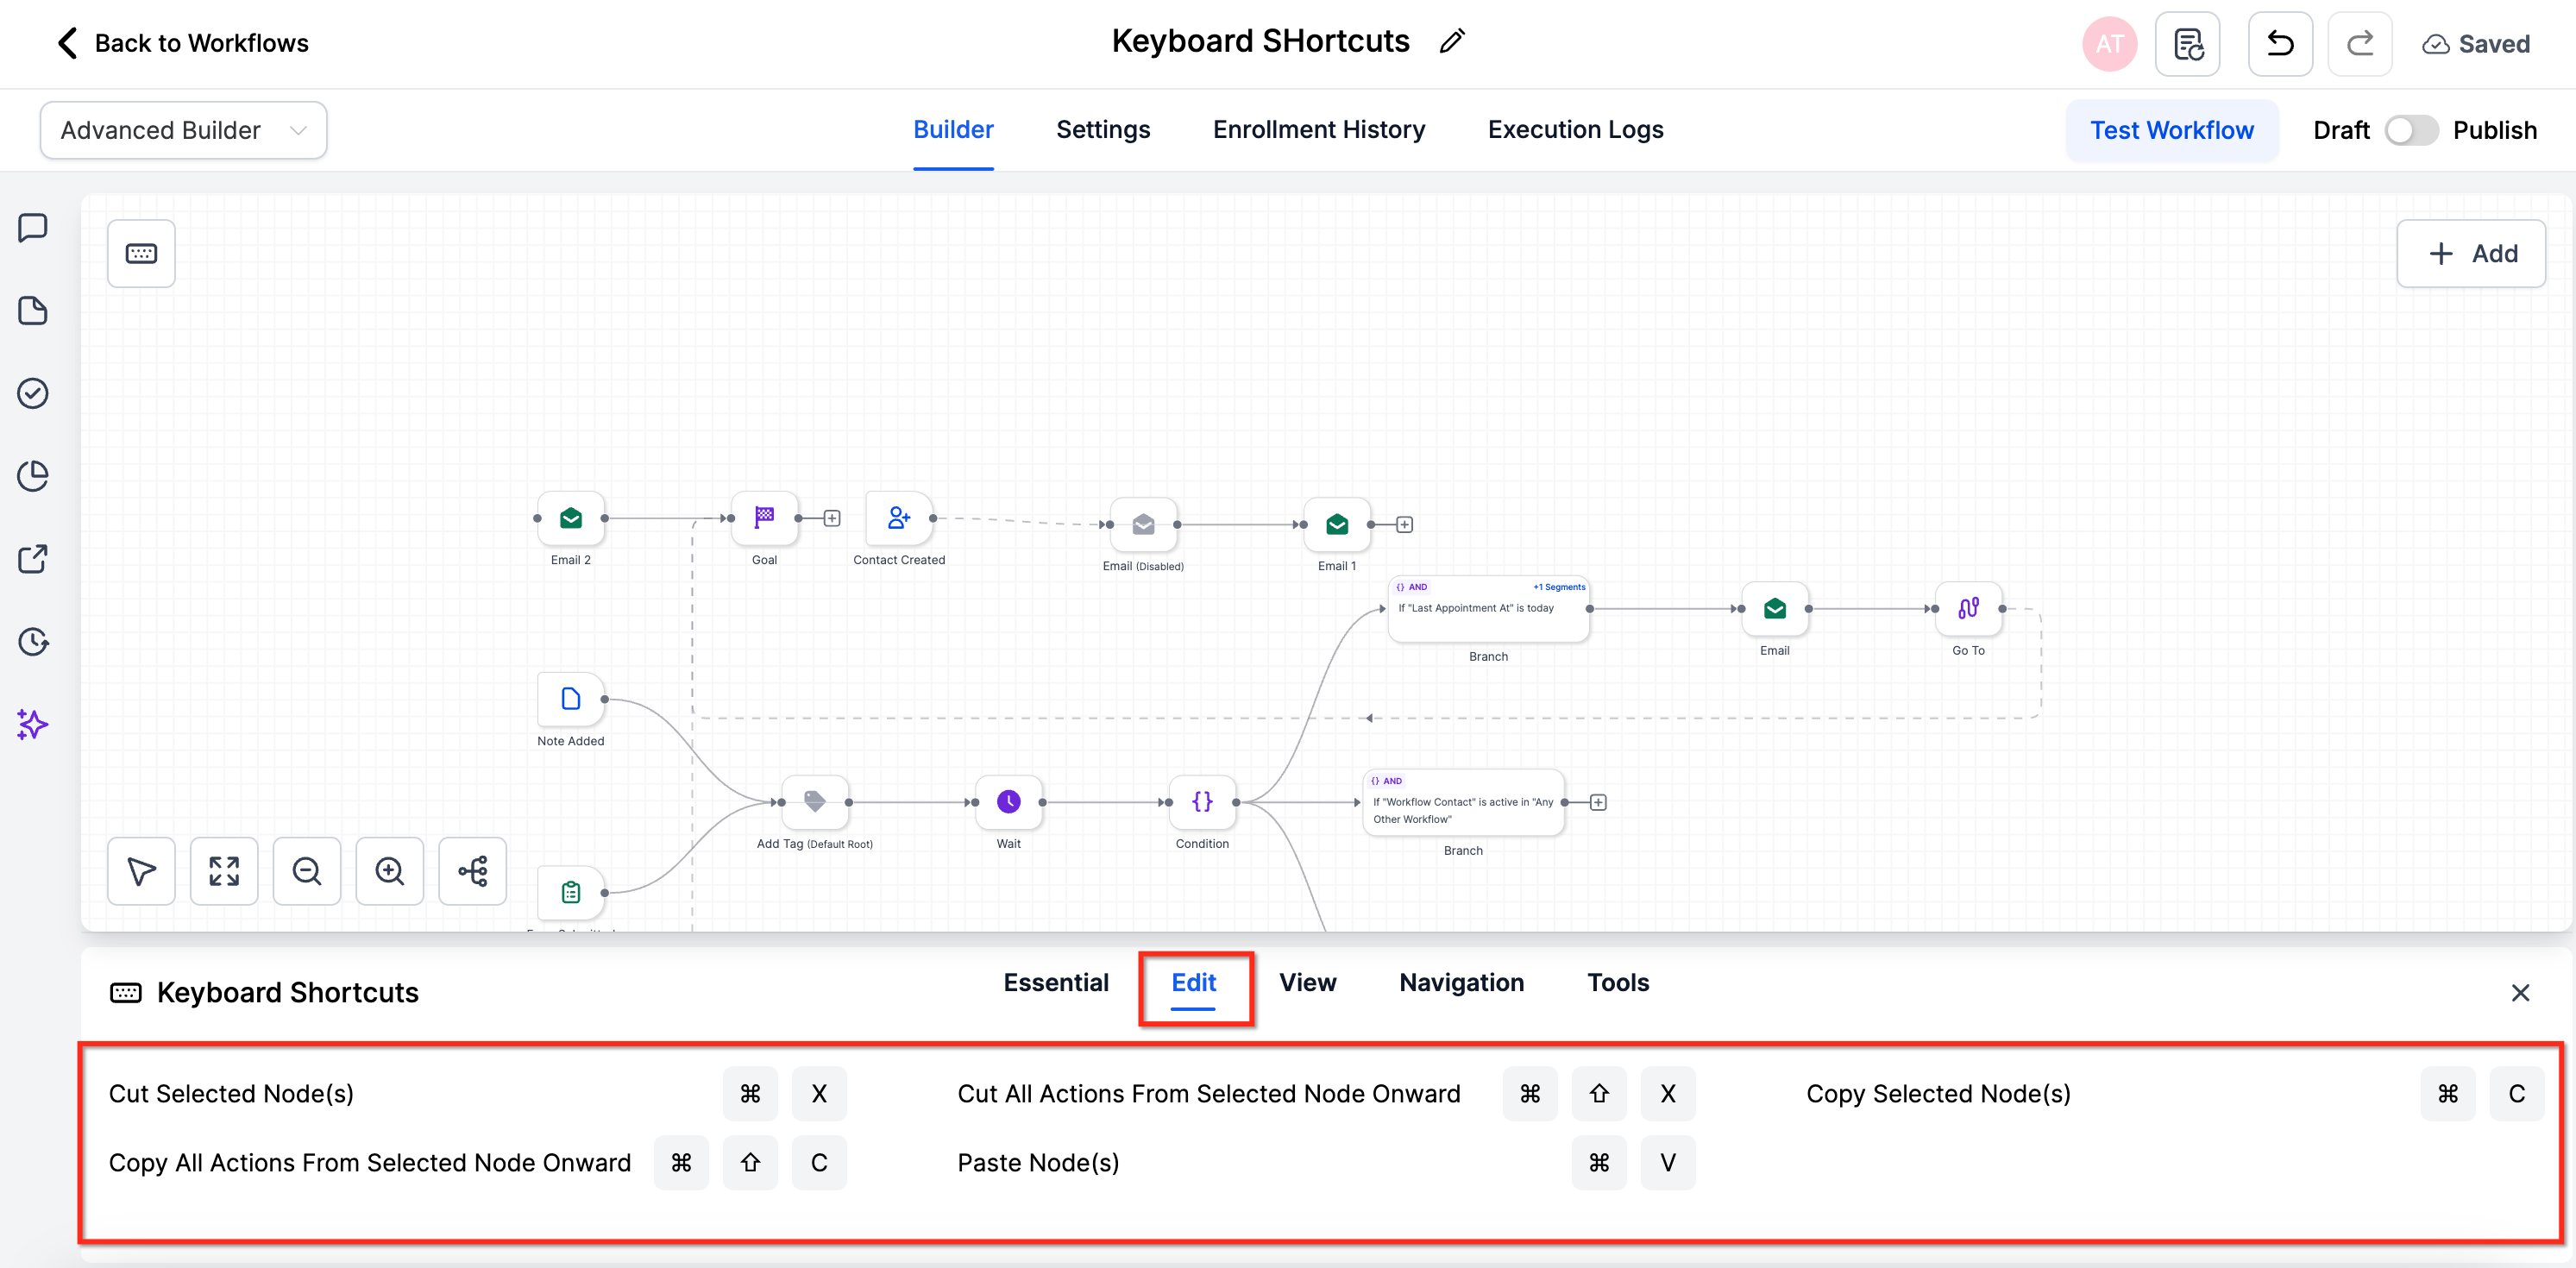Close the Keyboard Shortcuts panel

2520,992
